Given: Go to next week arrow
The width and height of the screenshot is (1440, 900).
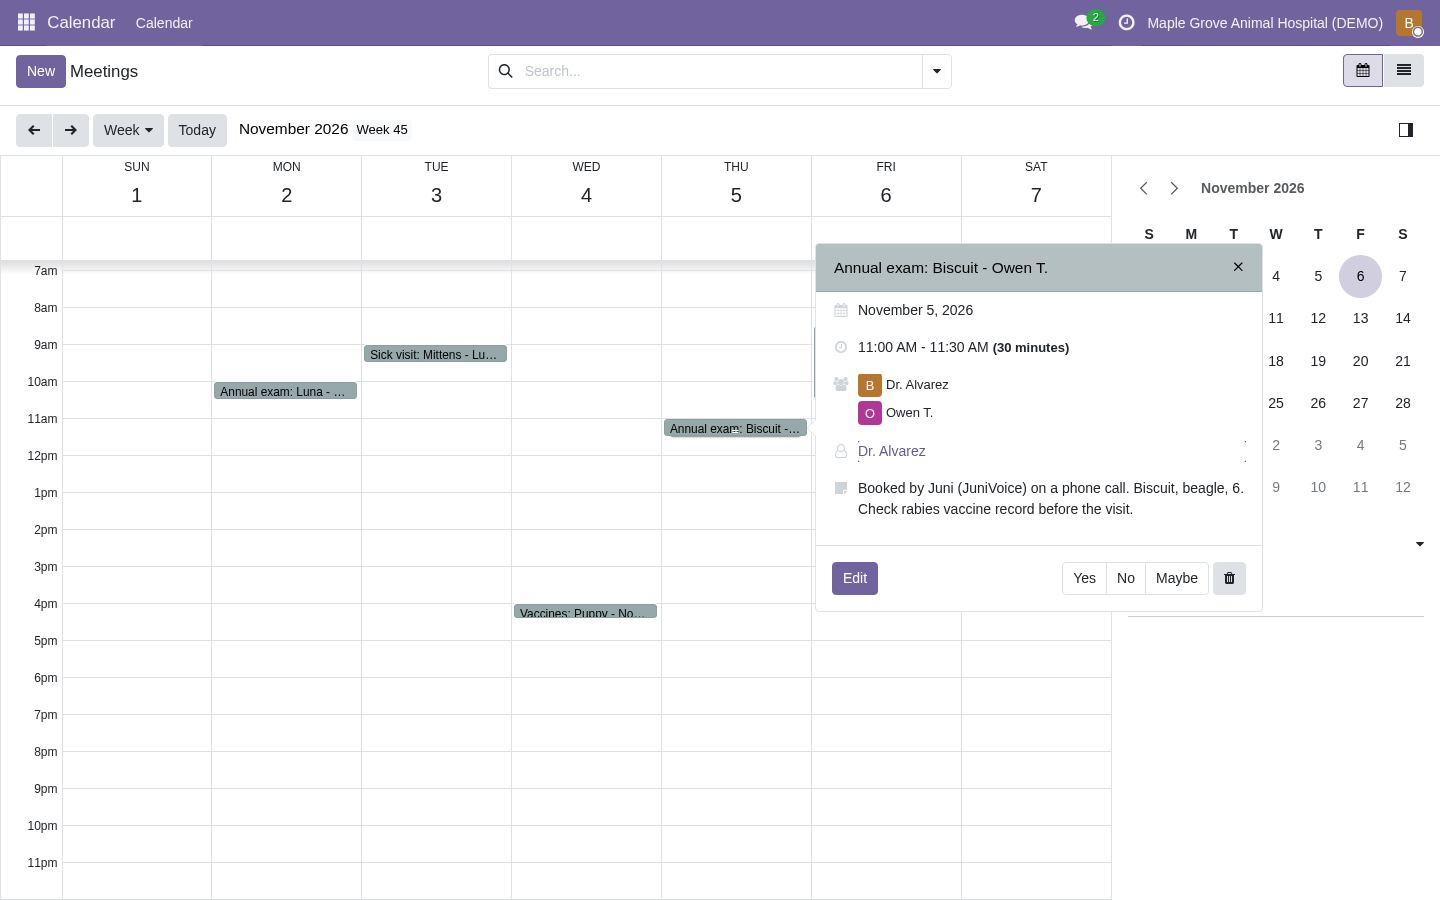Looking at the screenshot, I should coord(70,130).
